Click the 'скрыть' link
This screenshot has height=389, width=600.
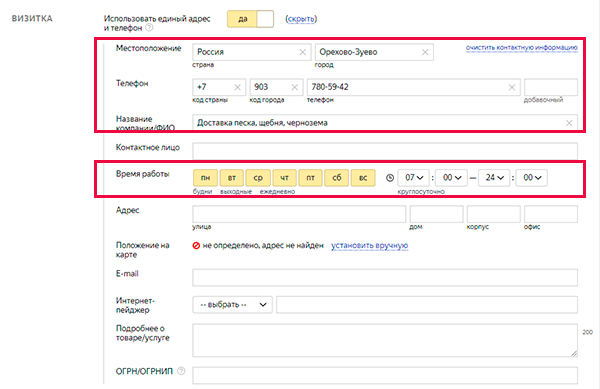coord(301,19)
